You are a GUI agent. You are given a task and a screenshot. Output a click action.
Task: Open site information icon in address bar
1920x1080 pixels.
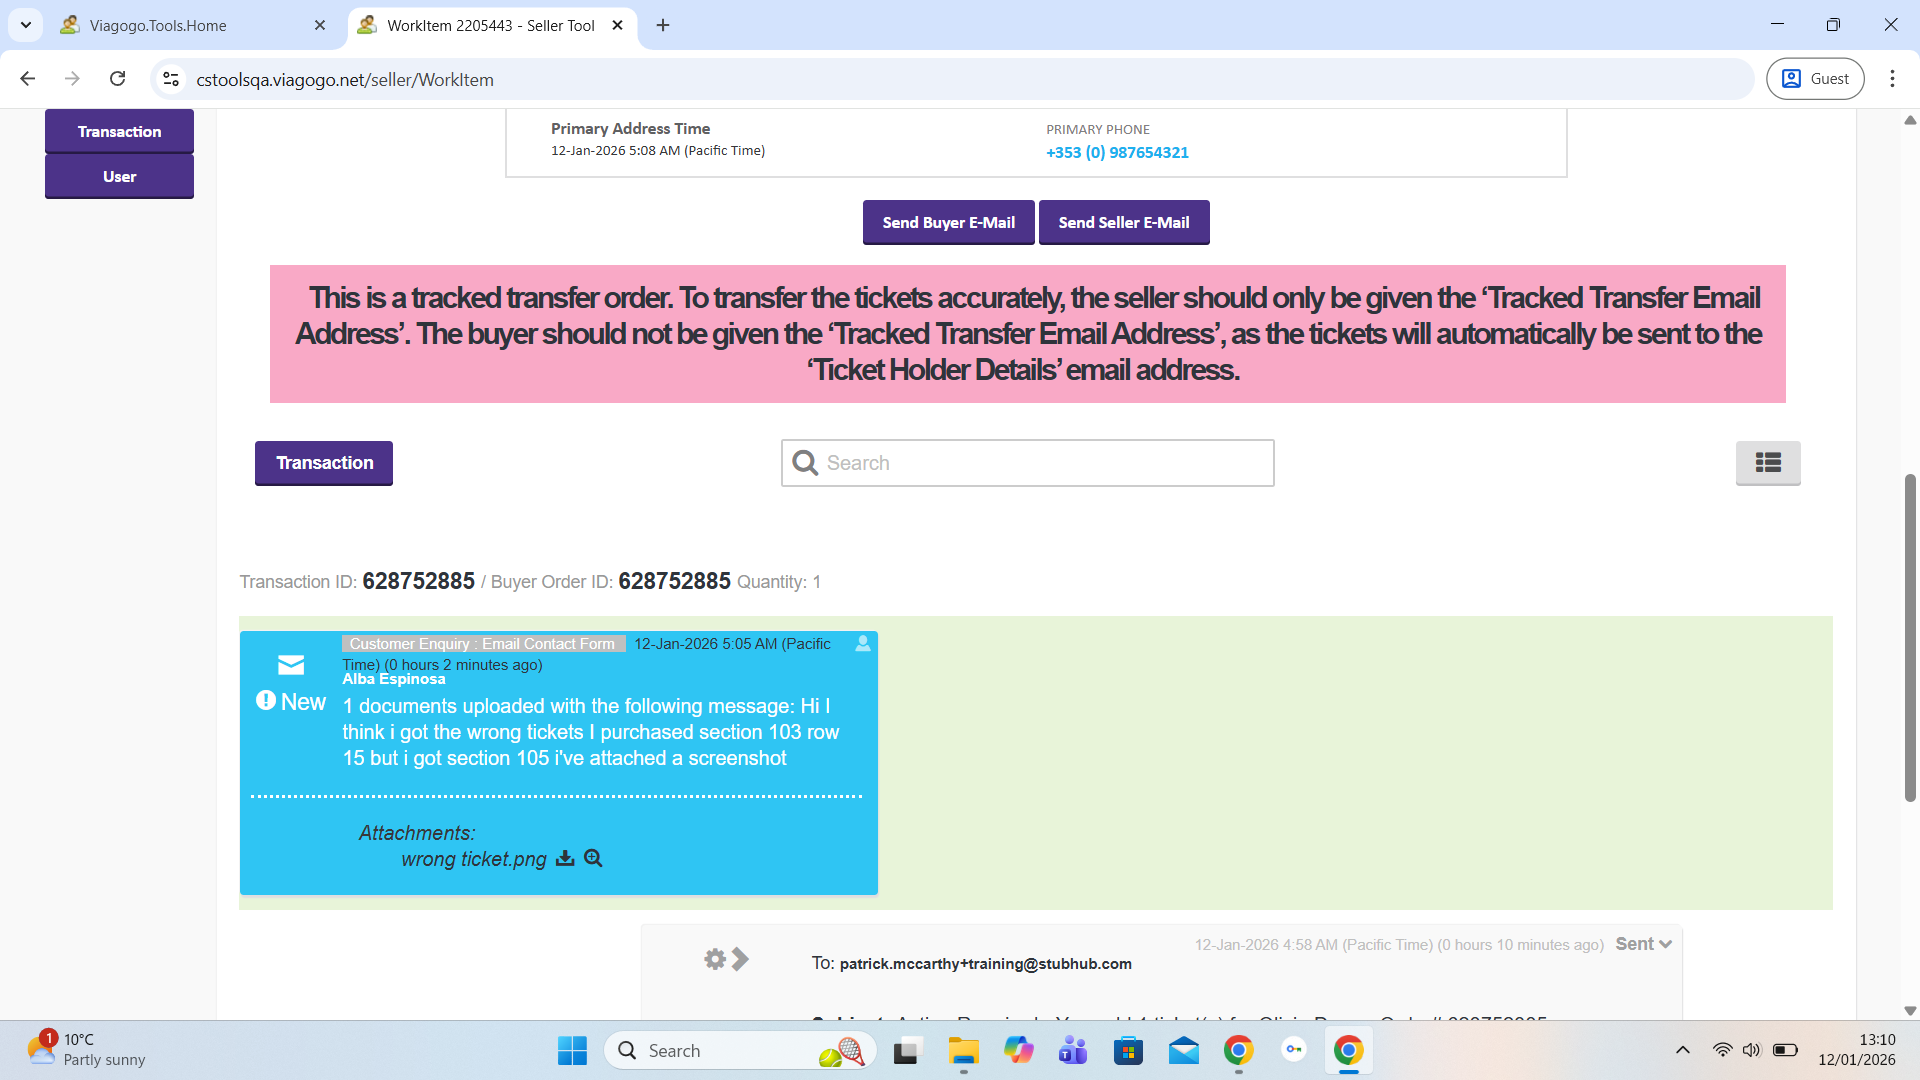coord(171,79)
